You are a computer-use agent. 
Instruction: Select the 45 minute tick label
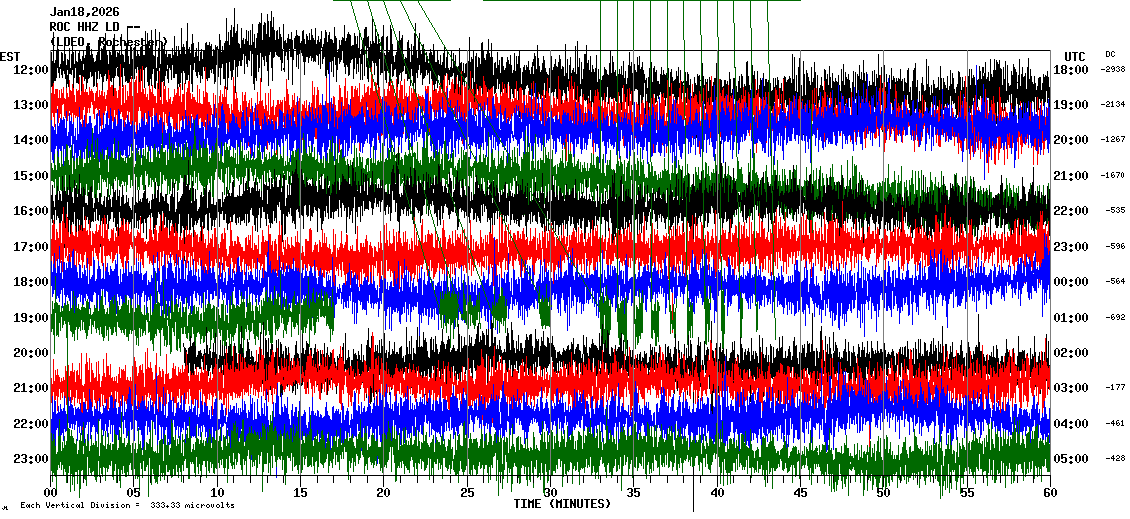click(x=799, y=493)
